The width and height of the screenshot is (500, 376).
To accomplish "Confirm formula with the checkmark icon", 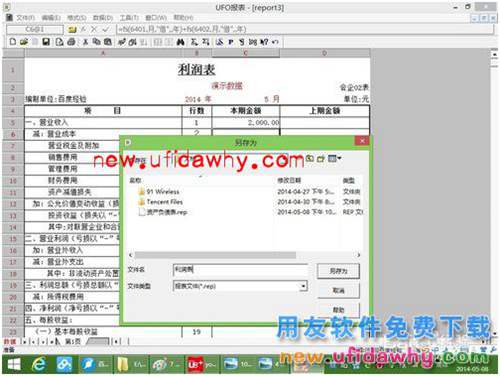I will click(x=106, y=29).
